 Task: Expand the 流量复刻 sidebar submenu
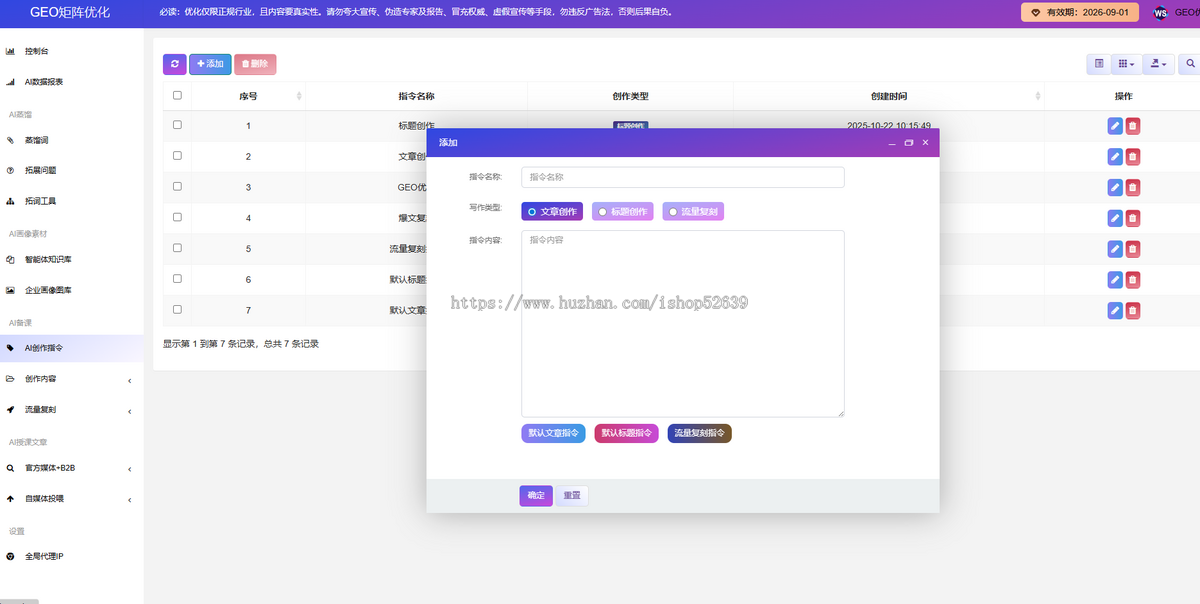[x=72, y=410]
